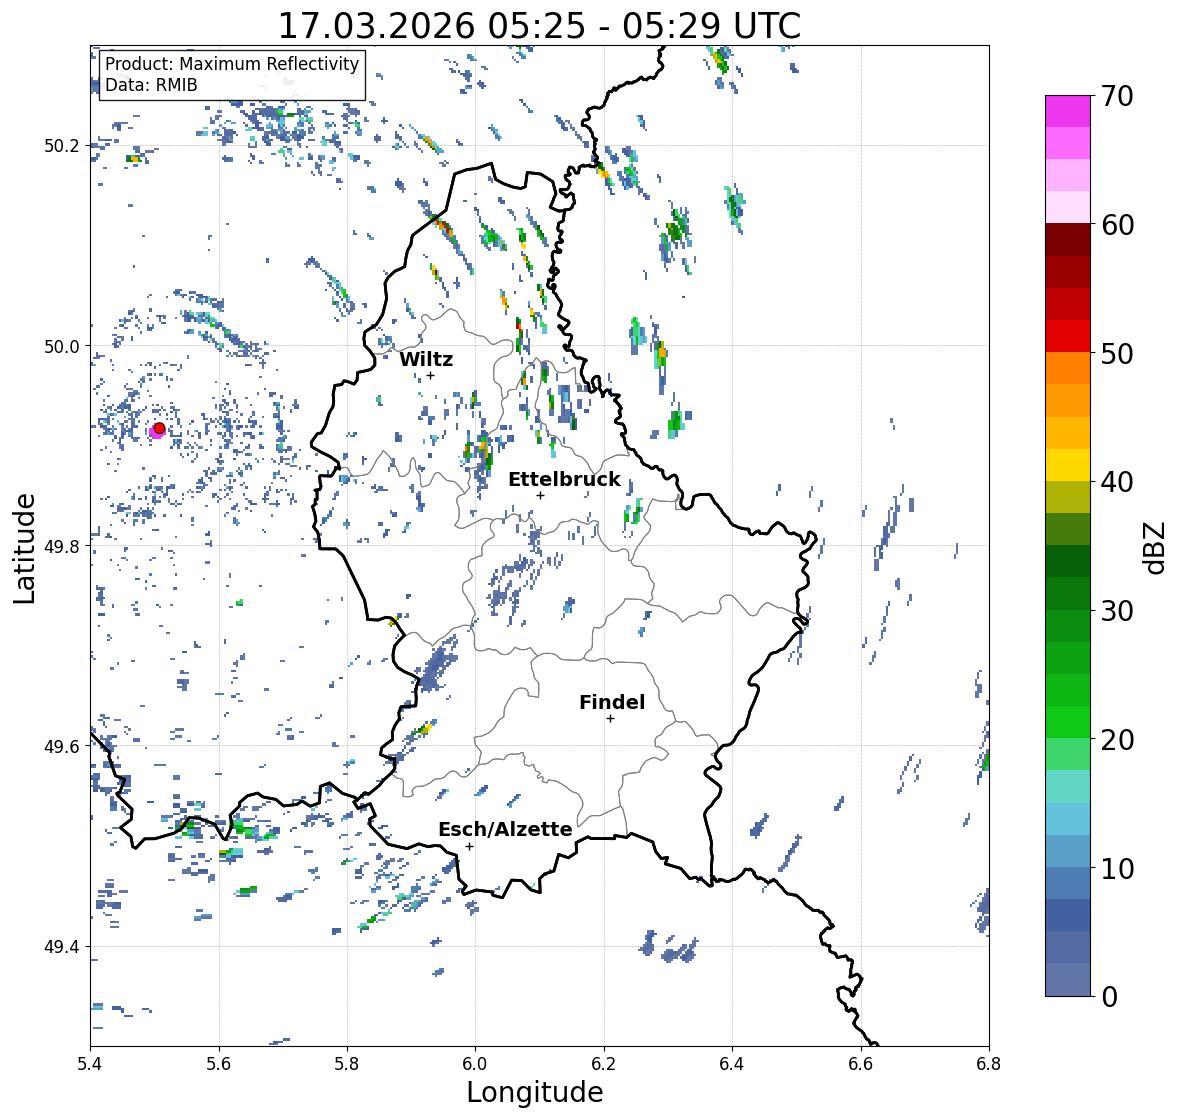
Task: Click the Longitude axis label
Action: [x=535, y=1092]
